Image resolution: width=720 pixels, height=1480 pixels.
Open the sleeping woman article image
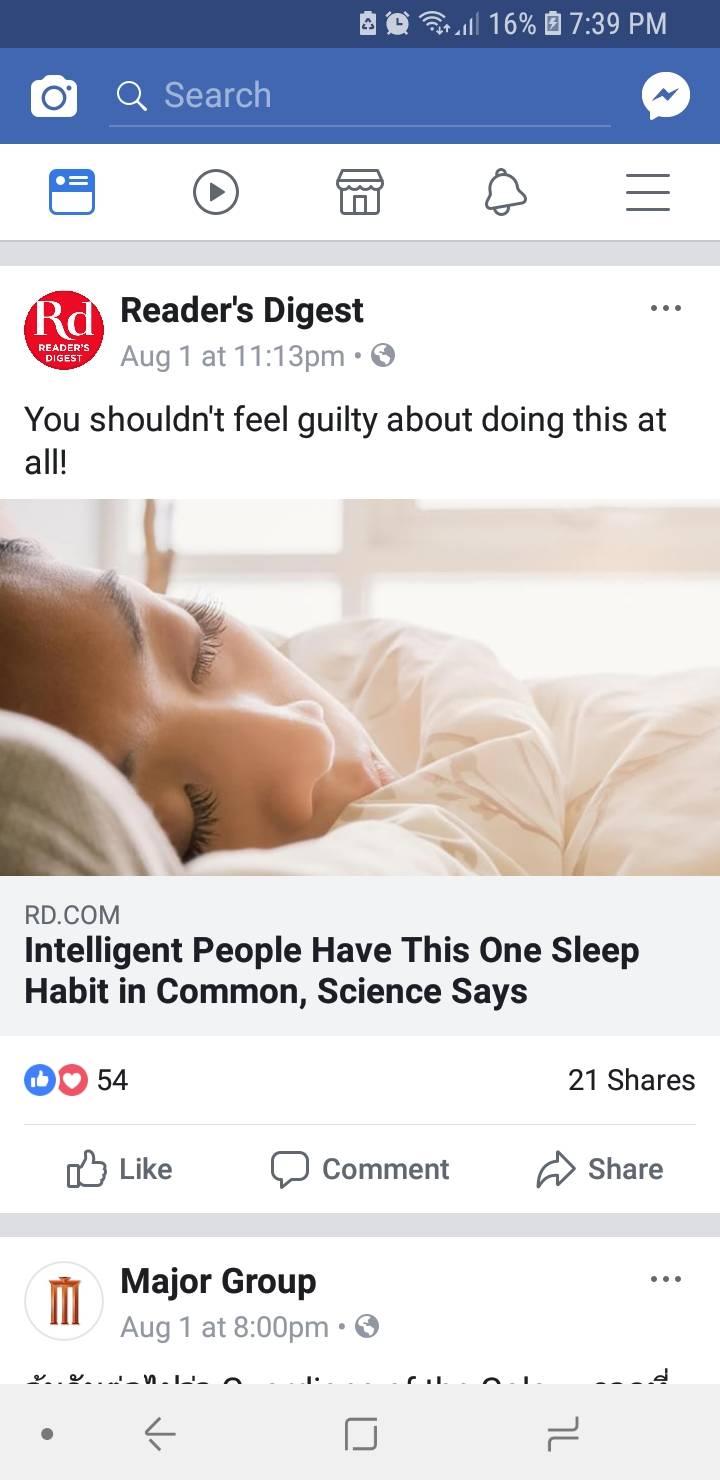[360, 687]
